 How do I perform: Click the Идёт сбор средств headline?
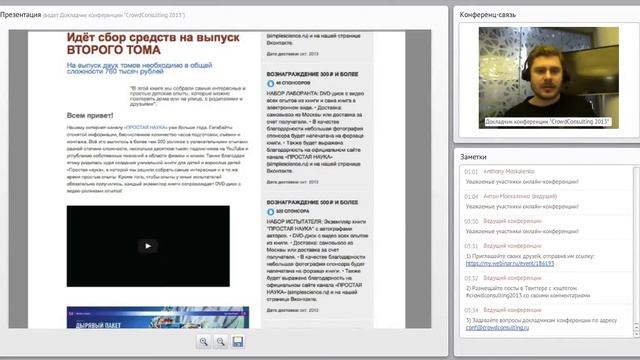[x=153, y=44]
